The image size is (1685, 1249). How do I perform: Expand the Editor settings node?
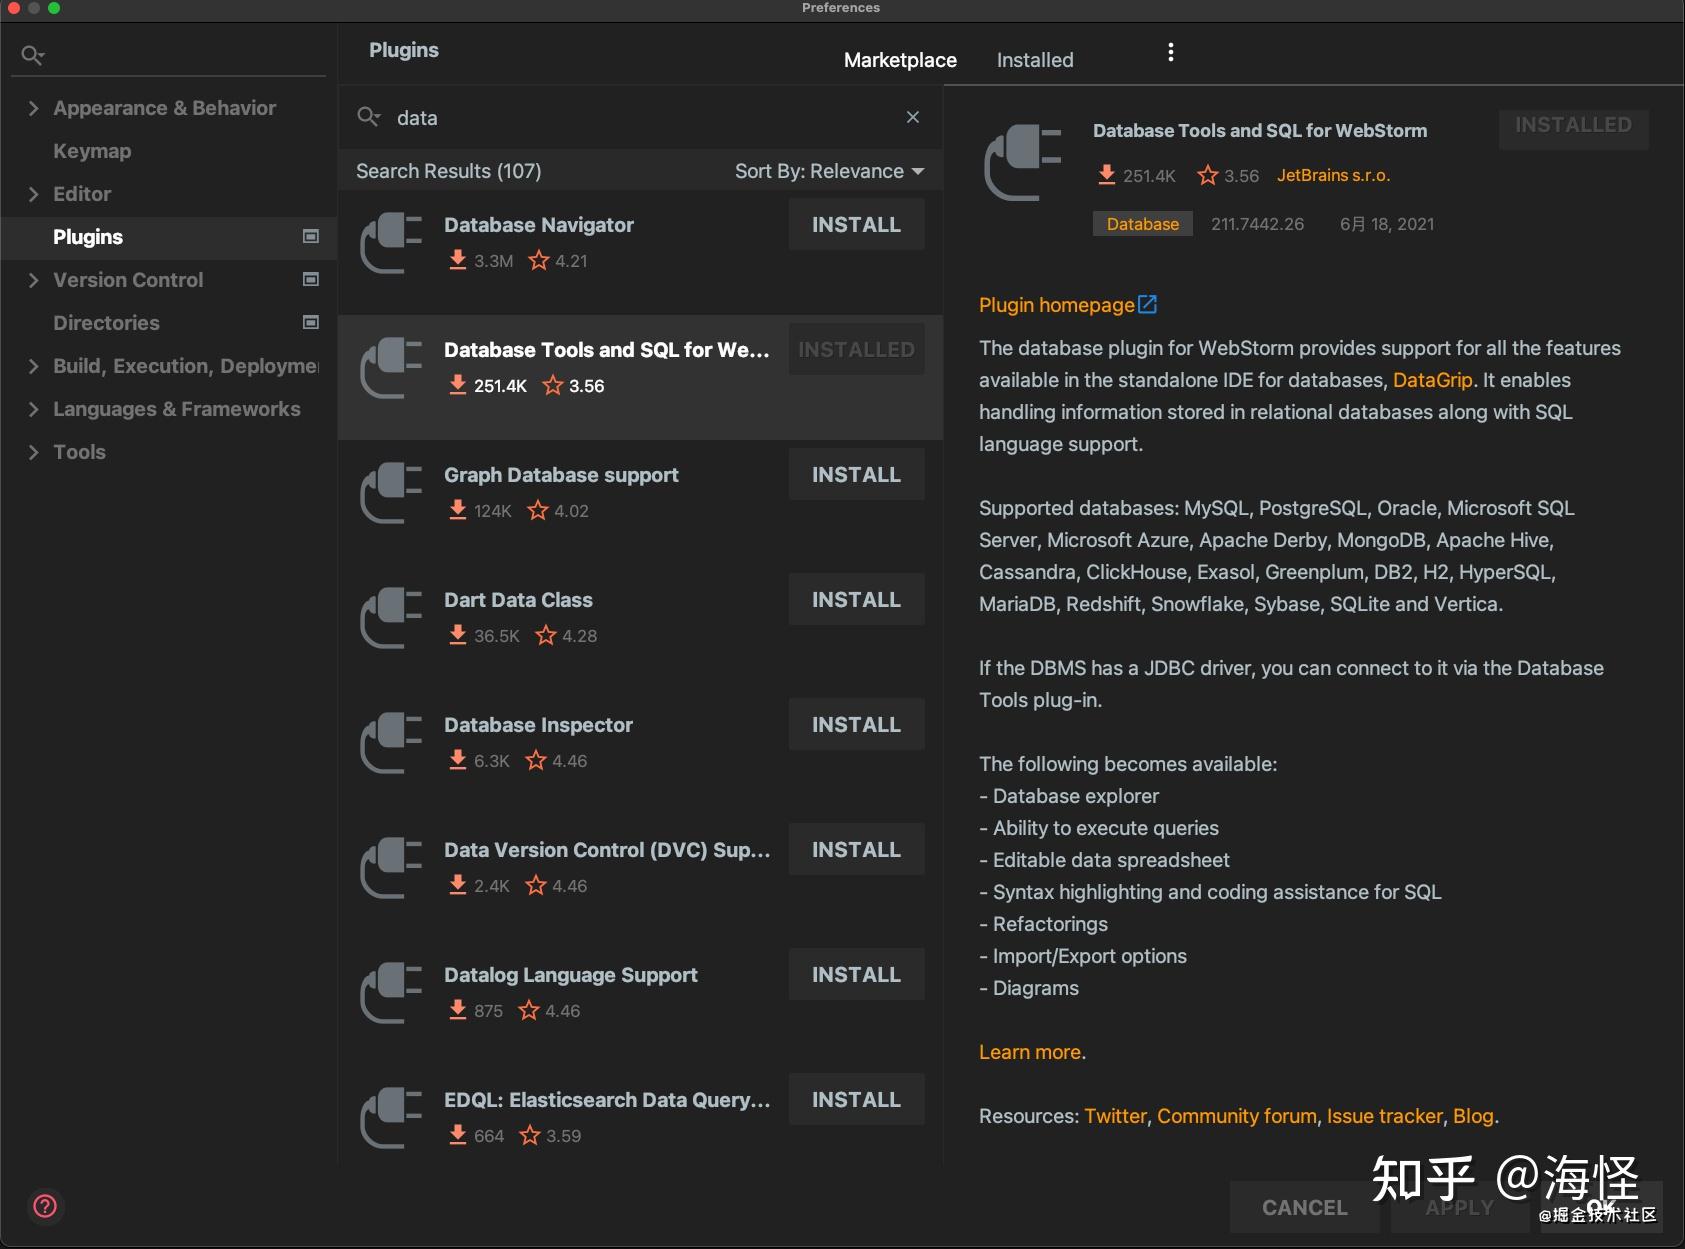tap(33, 194)
